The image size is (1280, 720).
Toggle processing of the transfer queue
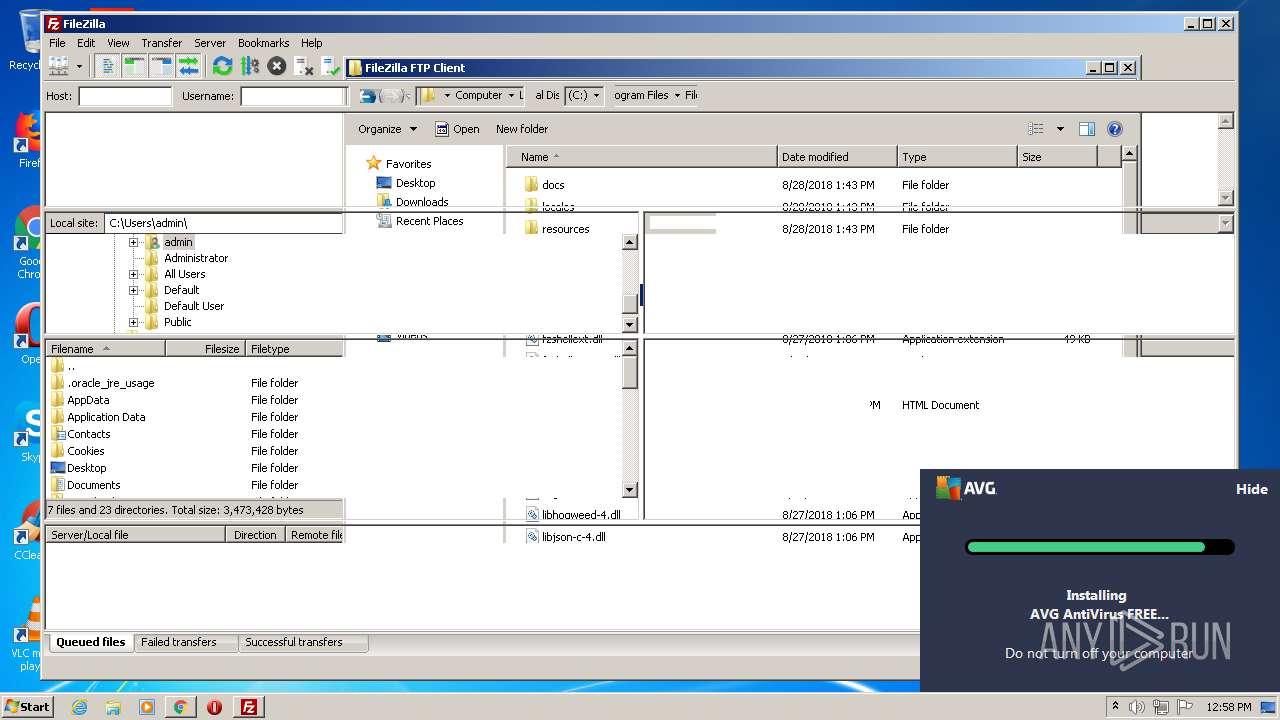(249, 66)
